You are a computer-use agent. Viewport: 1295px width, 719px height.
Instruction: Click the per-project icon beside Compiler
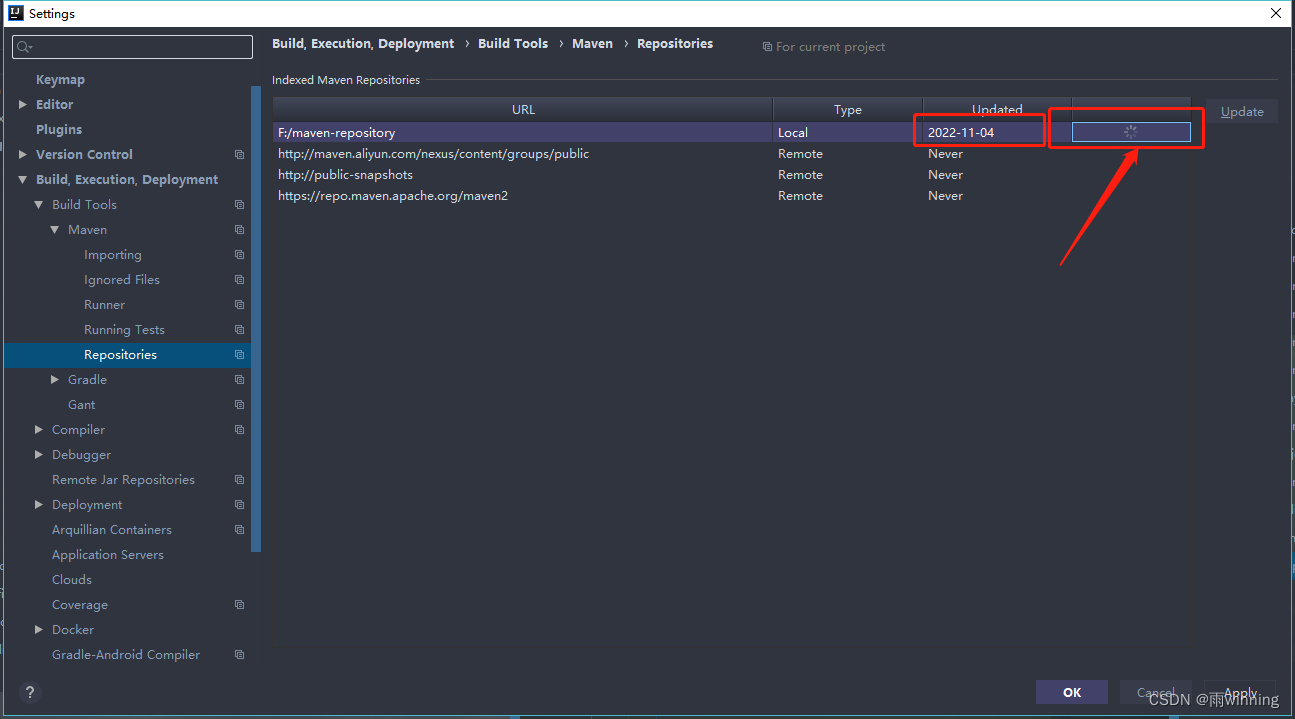click(x=239, y=430)
